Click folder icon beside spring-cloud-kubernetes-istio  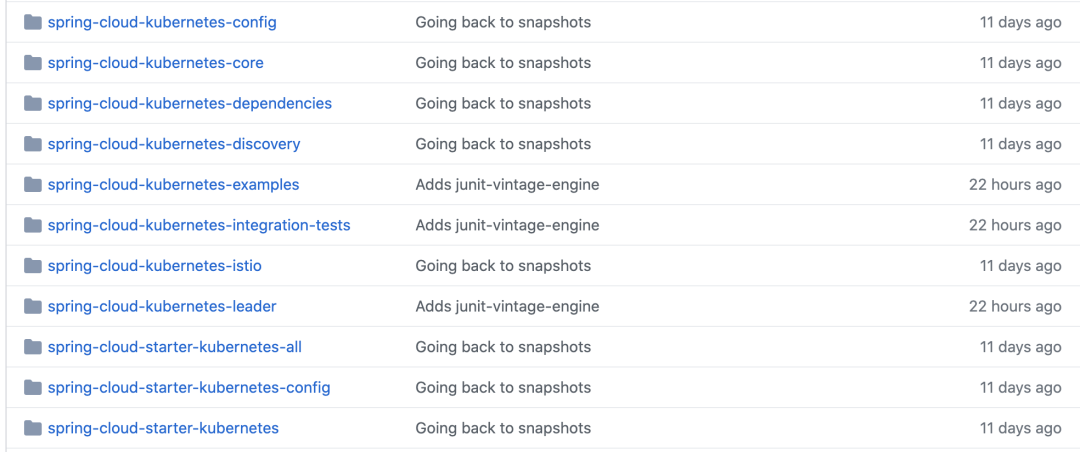click(x=33, y=266)
